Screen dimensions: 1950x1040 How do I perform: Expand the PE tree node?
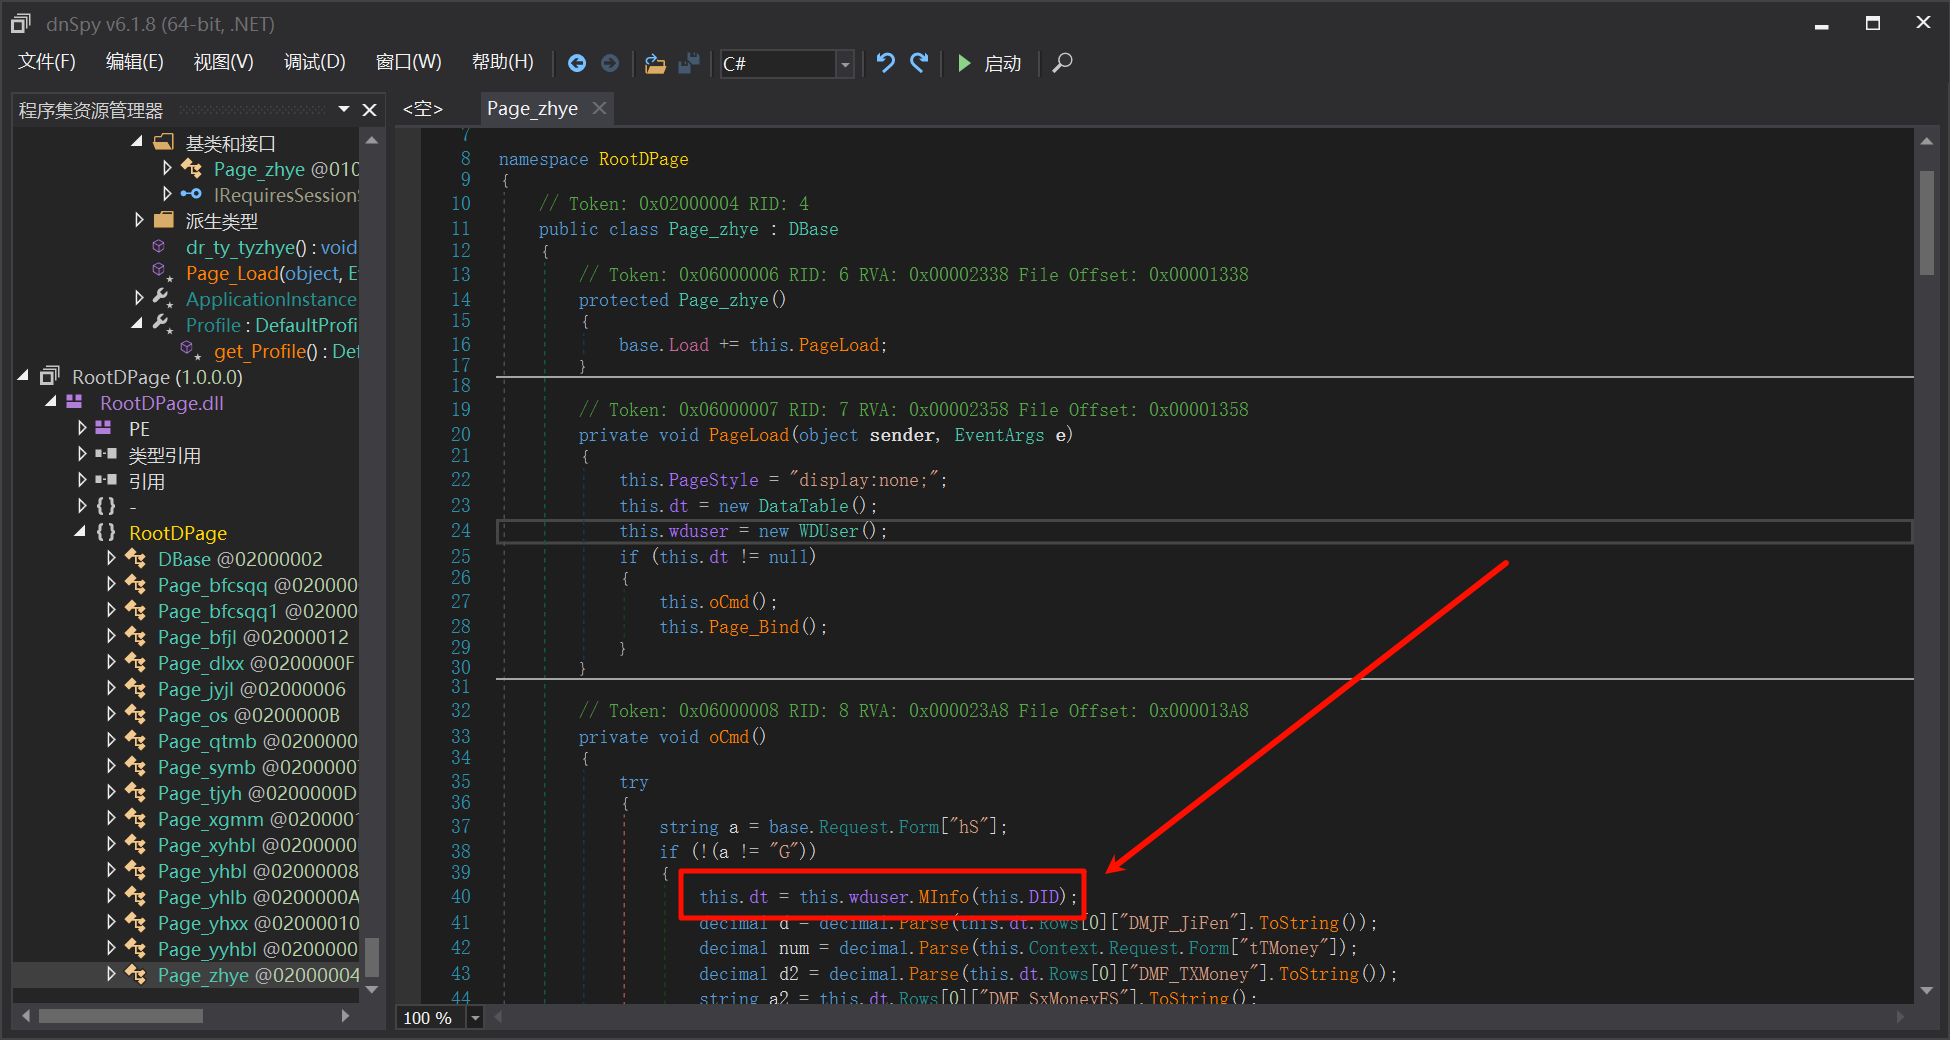[x=82, y=428]
